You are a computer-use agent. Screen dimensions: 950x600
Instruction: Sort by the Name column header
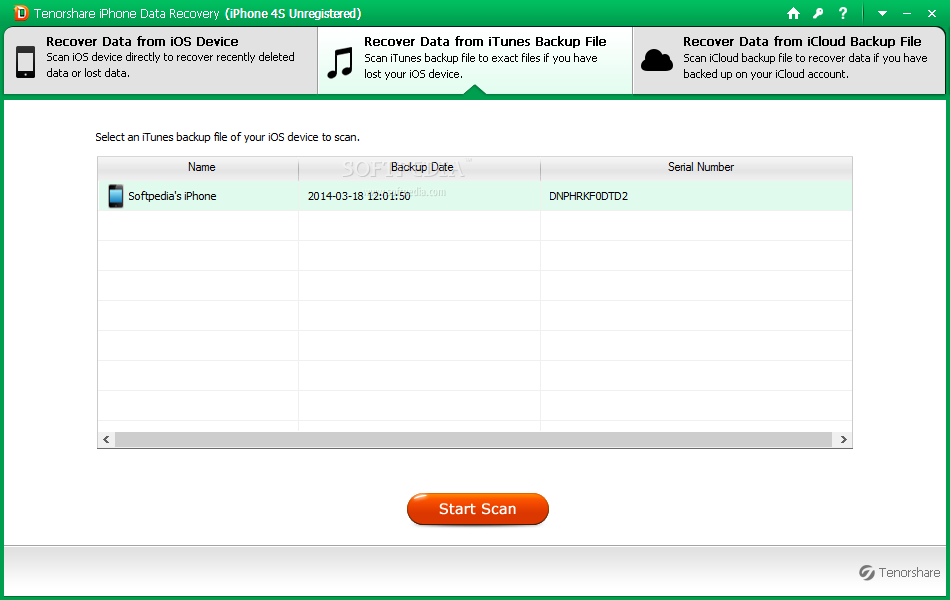click(198, 167)
